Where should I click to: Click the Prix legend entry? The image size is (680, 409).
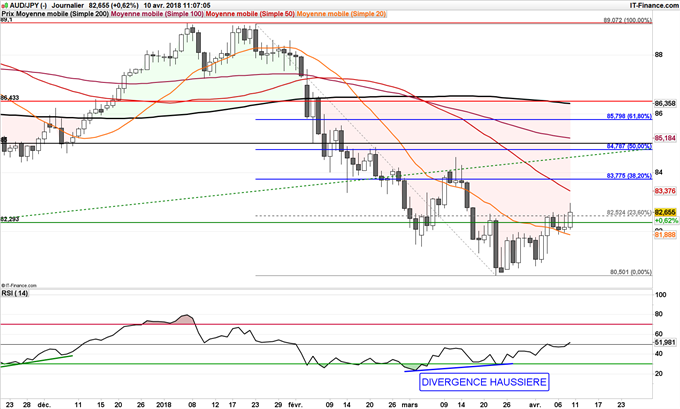tap(8, 14)
